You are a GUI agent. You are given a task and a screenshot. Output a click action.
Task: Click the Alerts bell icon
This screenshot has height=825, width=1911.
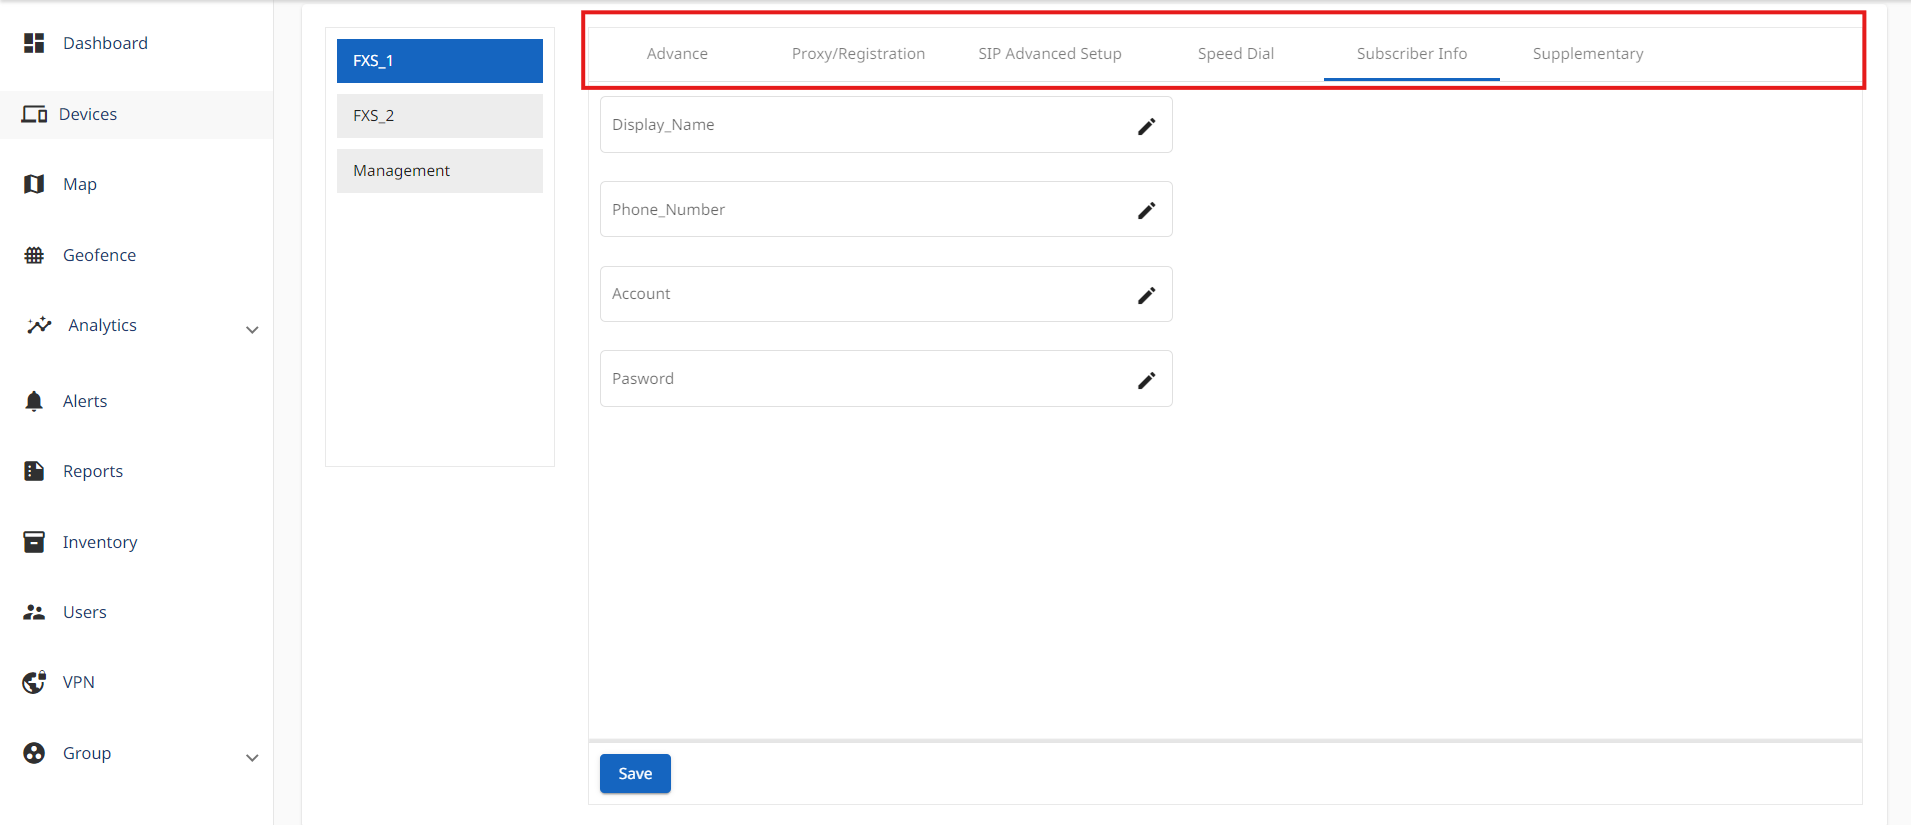pyautogui.click(x=34, y=401)
